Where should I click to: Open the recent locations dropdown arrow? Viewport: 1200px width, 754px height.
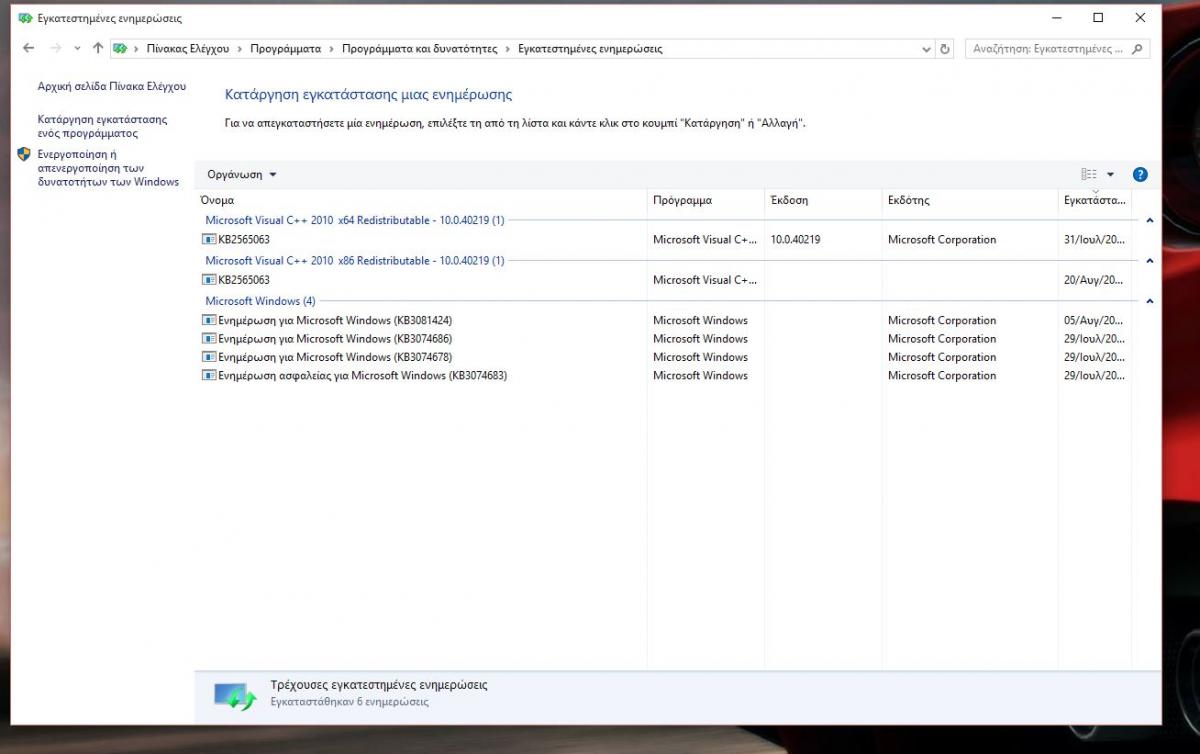tap(77, 48)
